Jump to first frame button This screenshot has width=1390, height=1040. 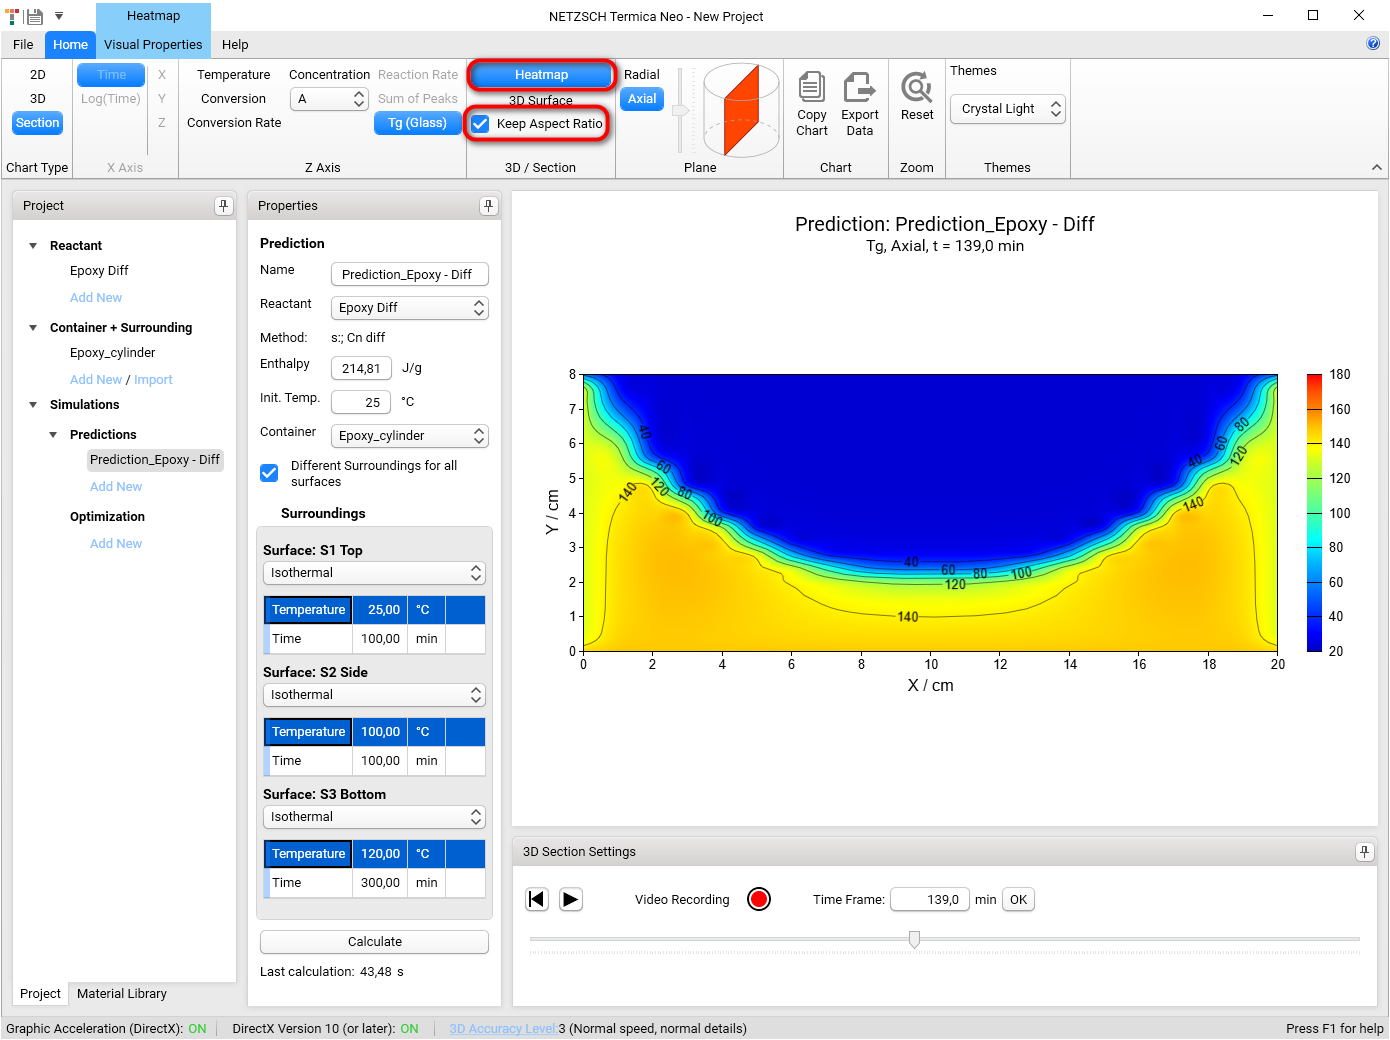[x=537, y=899]
